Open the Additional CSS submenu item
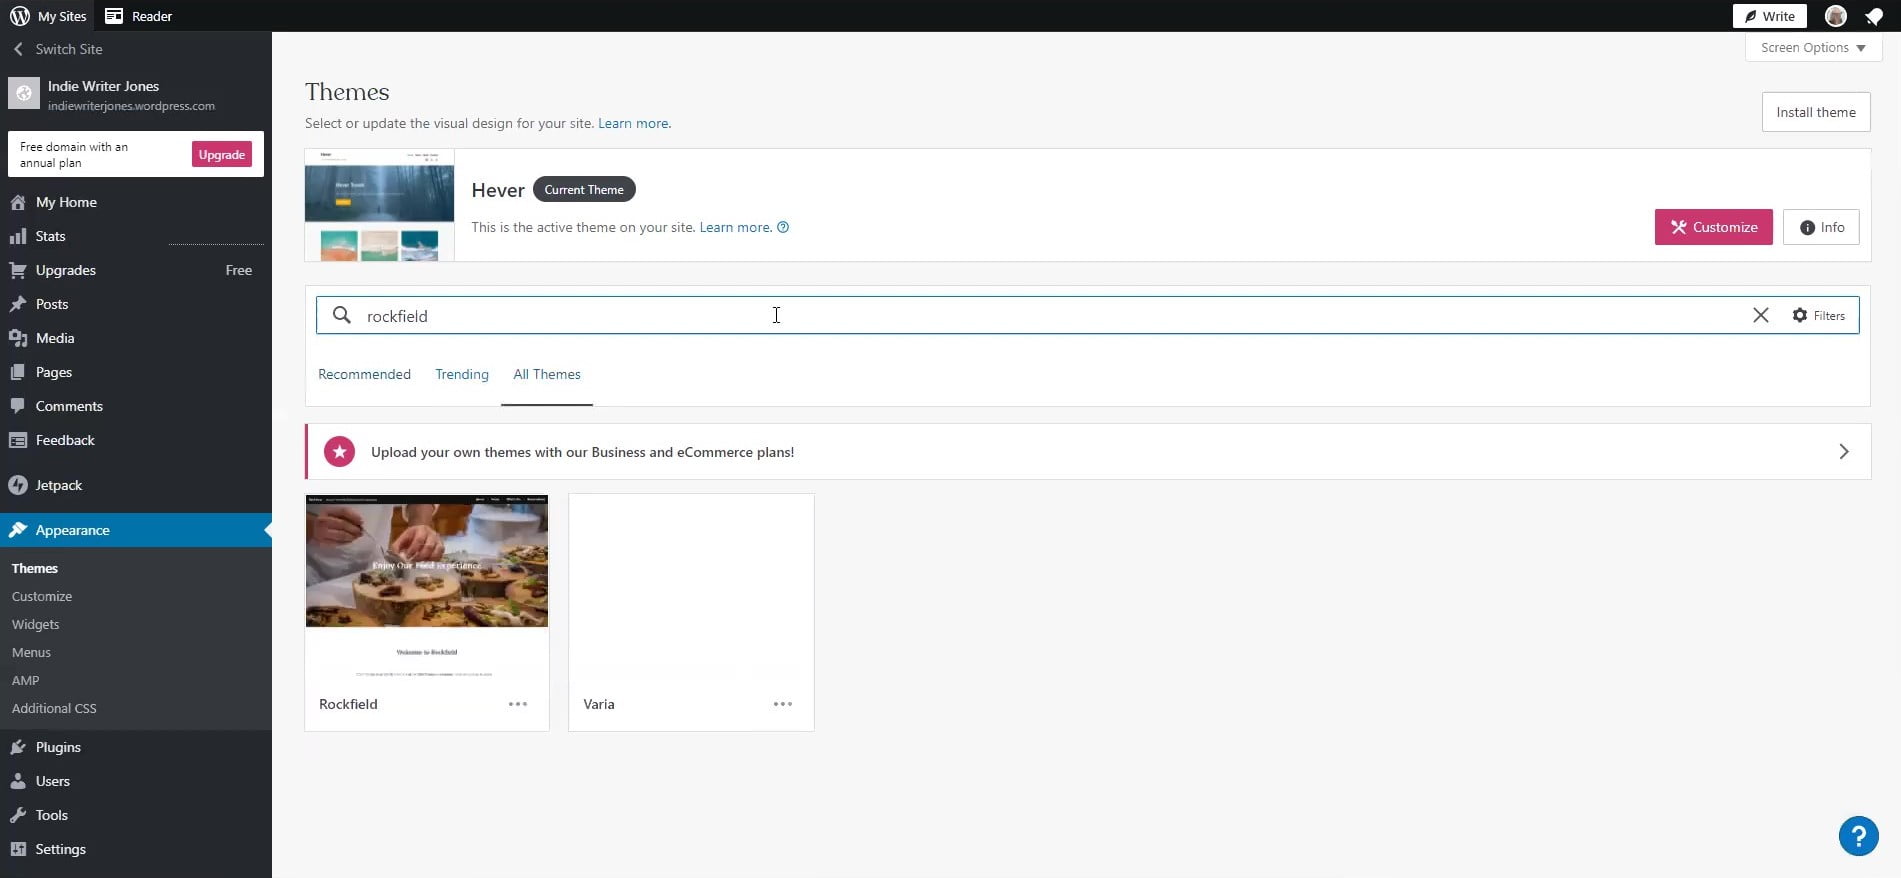This screenshot has width=1901, height=878. click(54, 708)
